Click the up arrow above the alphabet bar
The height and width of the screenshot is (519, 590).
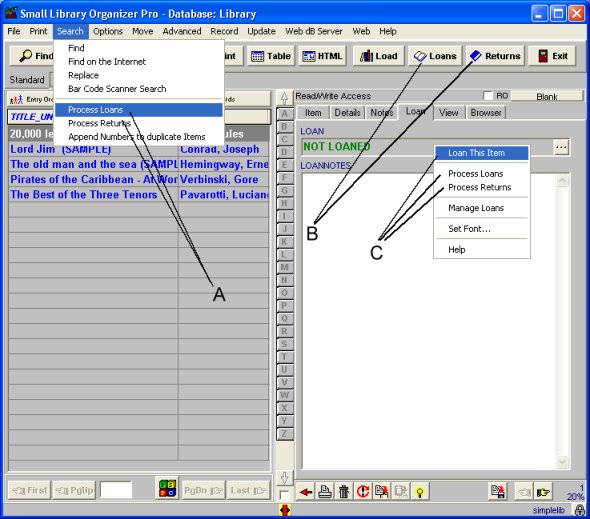tap(284, 98)
